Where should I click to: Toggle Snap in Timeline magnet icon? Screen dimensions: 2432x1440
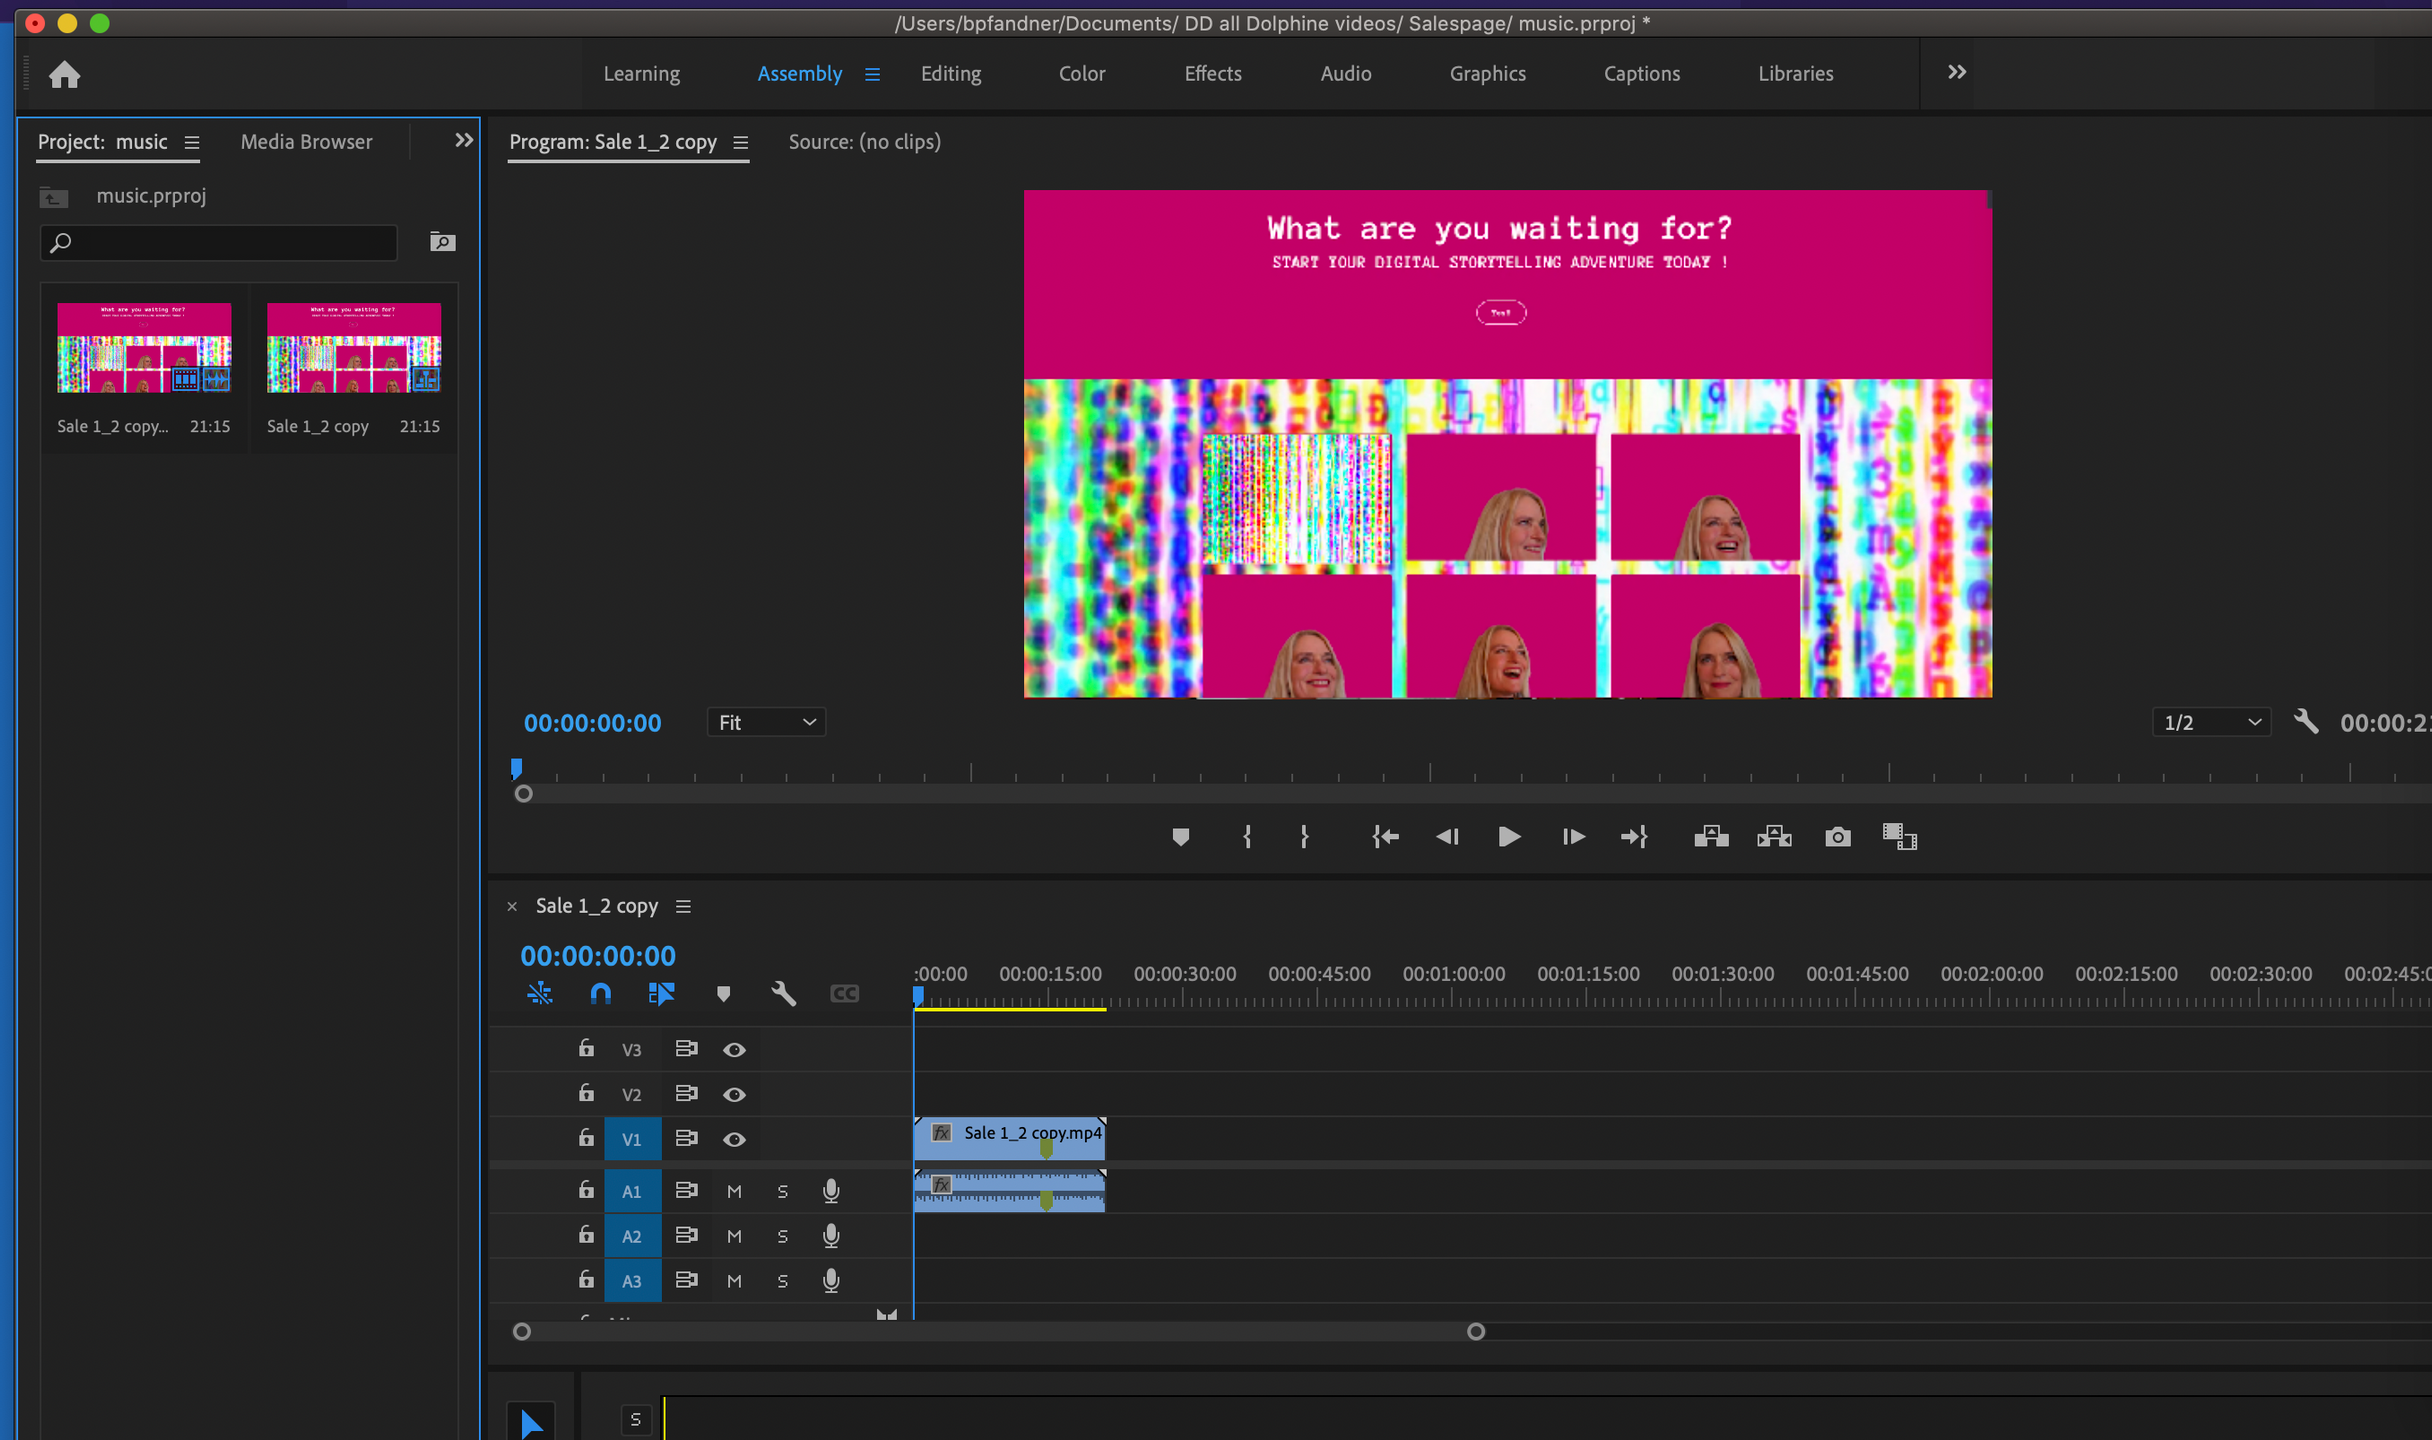pyautogui.click(x=600, y=993)
